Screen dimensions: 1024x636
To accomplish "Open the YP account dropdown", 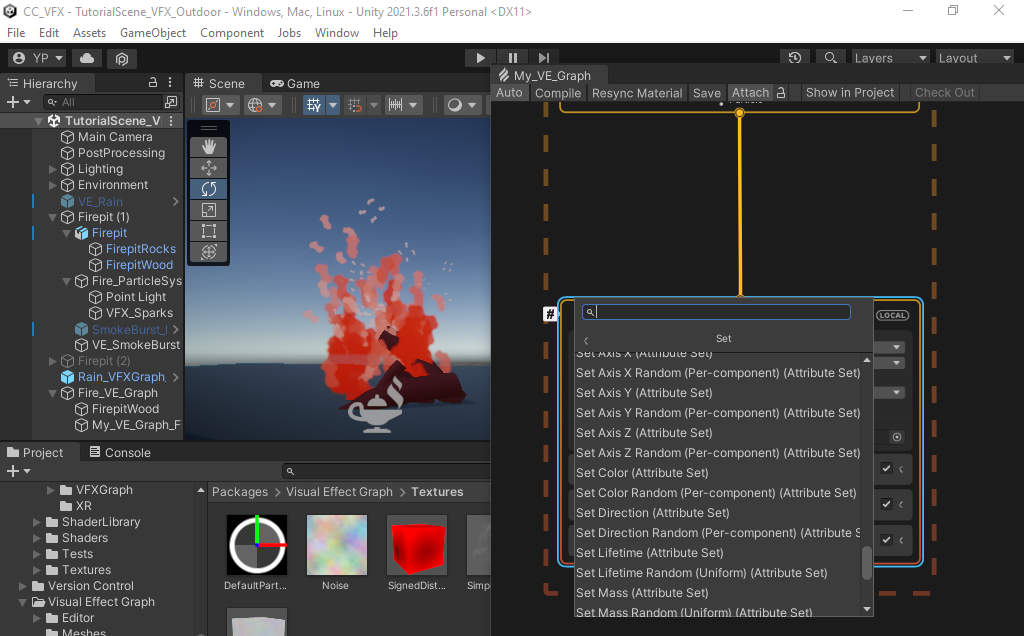I will click(37, 58).
